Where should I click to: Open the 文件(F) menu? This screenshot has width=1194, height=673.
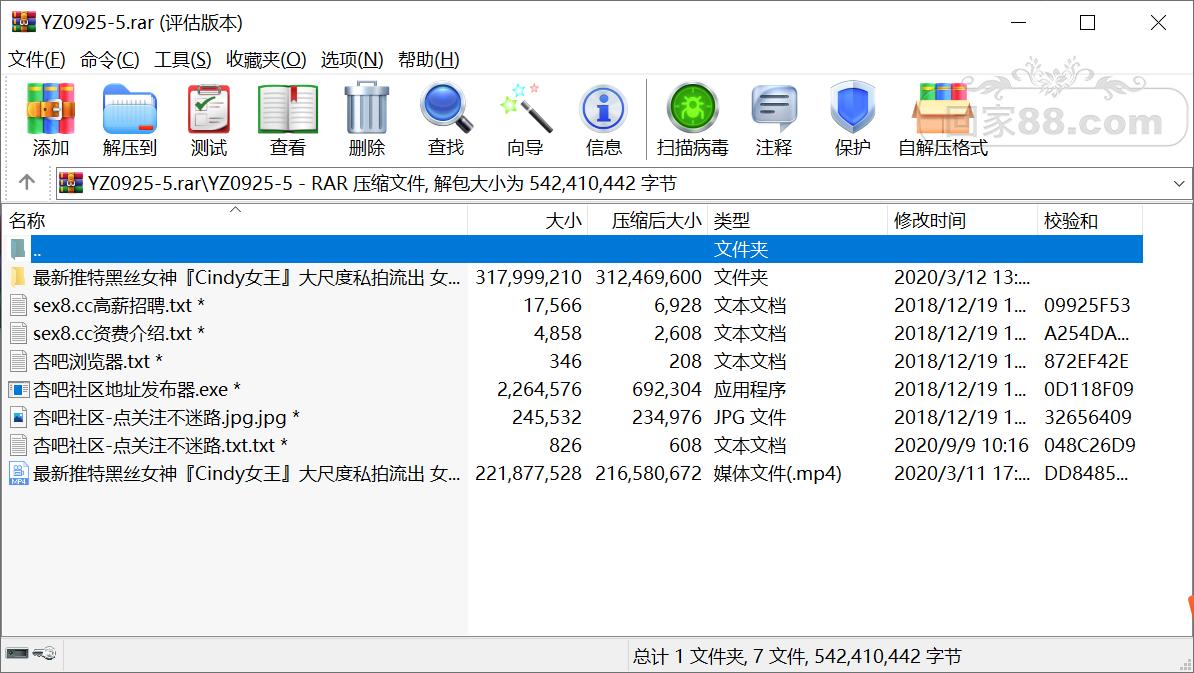click(37, 59)
